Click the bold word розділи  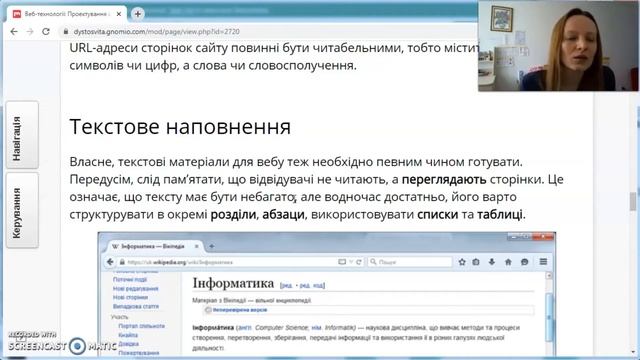[233, 214]
